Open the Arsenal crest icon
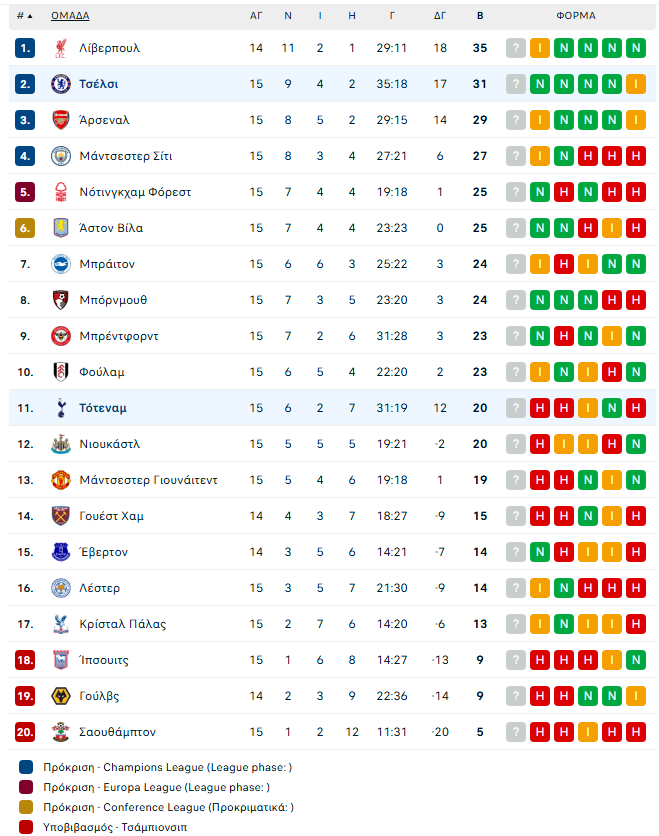The image size is (659, 836). 61,120
